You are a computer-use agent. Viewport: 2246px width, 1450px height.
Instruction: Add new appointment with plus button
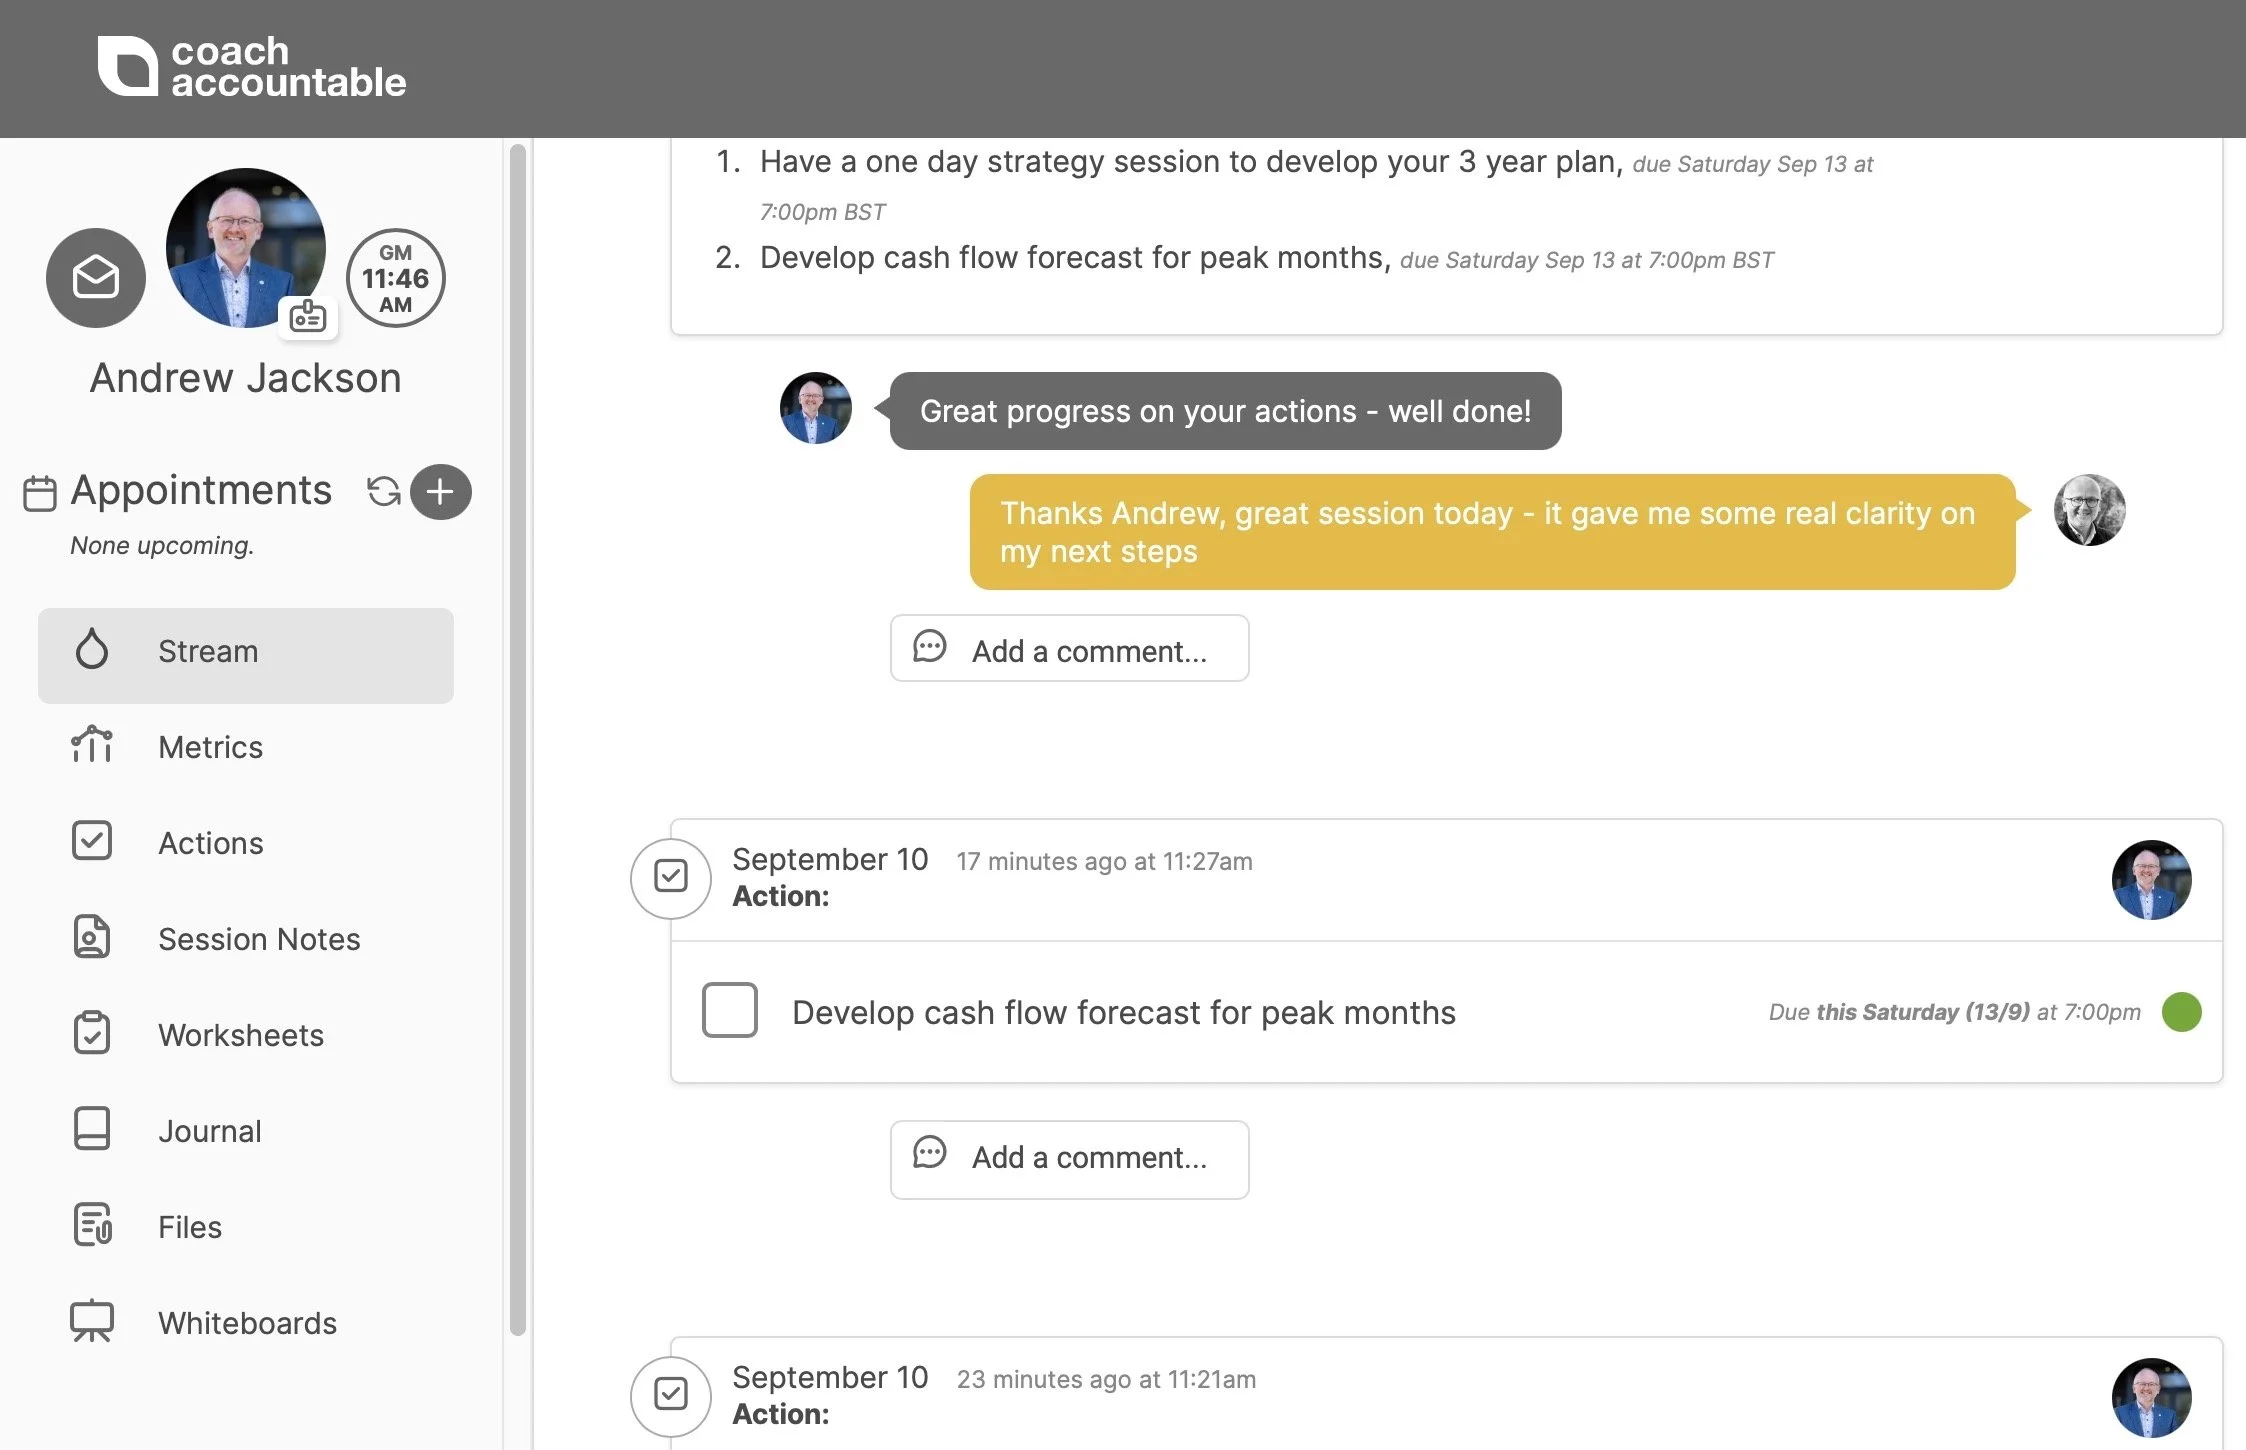440,491
